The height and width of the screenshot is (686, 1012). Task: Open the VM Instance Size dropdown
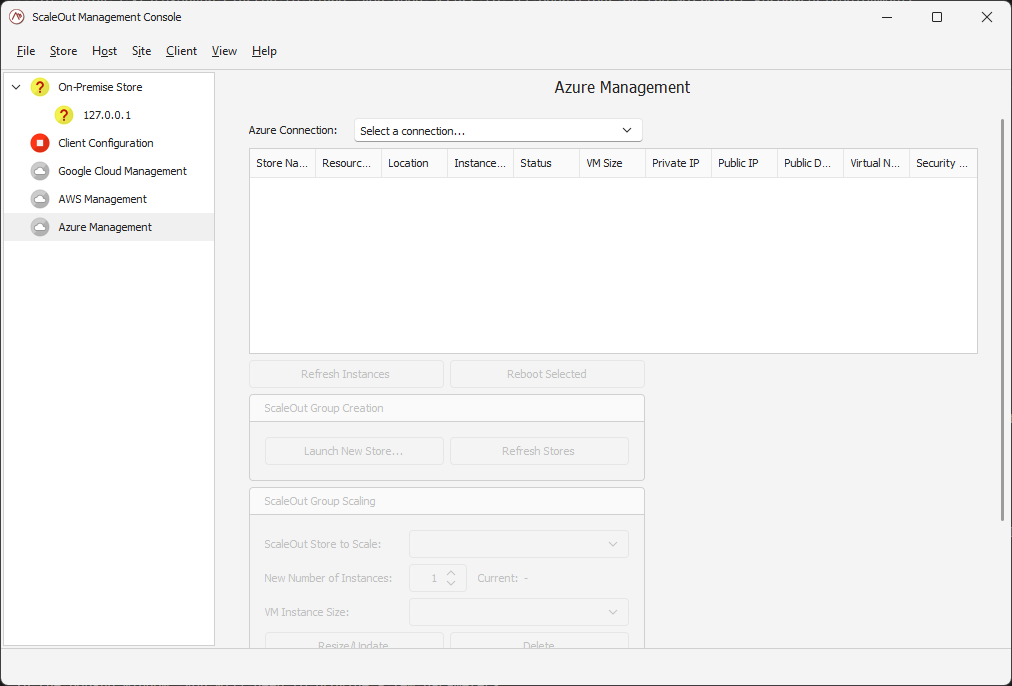click(519, 612)
